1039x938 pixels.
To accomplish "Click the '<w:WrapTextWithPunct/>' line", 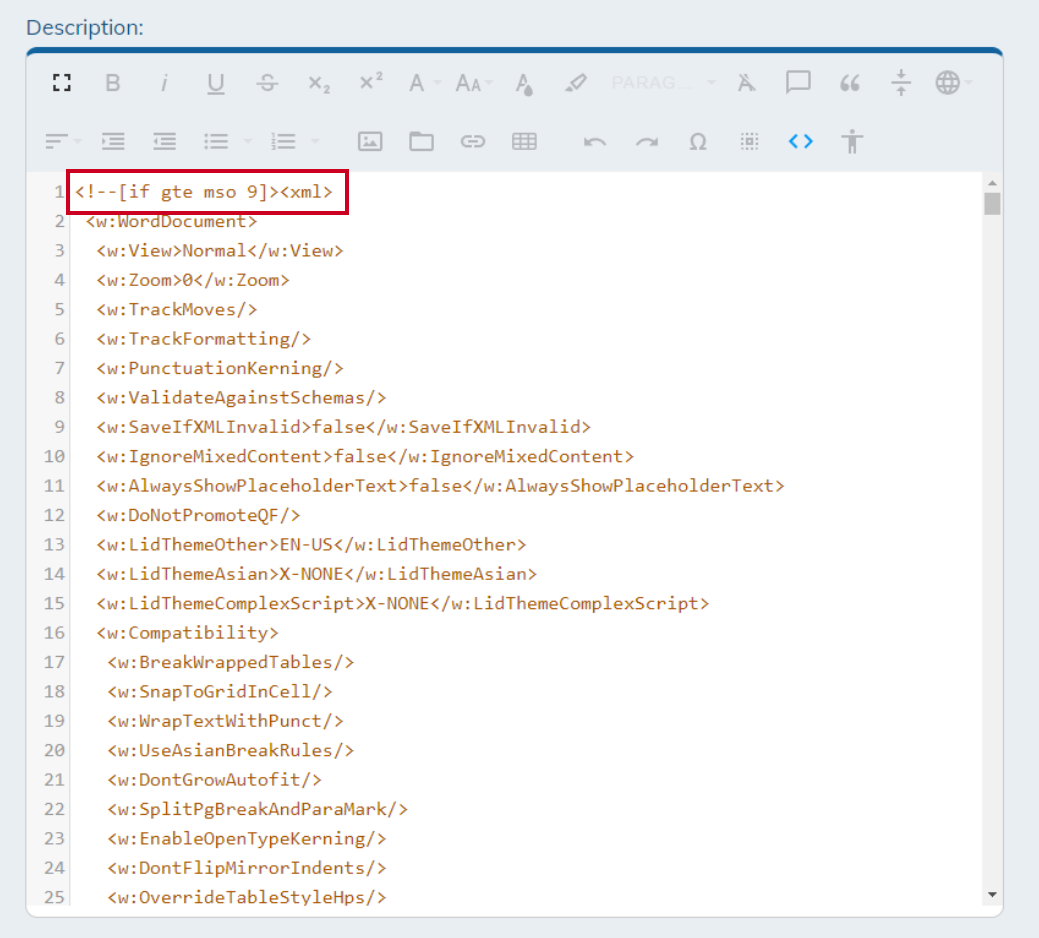I will 225,721.
